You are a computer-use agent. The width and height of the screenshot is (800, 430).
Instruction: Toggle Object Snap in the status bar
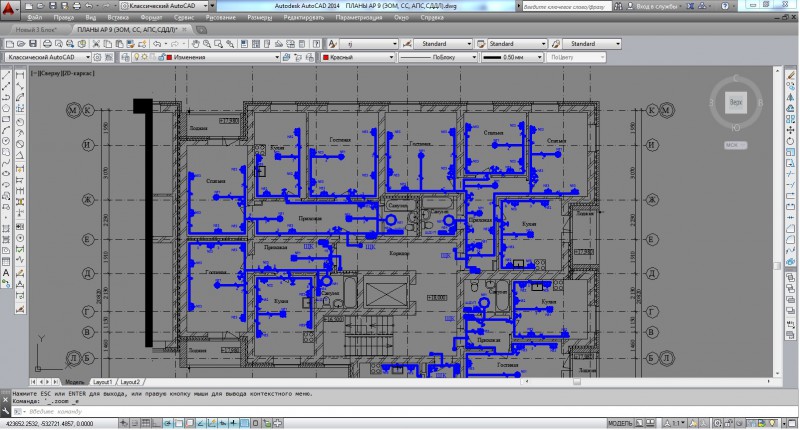(179, 423)
